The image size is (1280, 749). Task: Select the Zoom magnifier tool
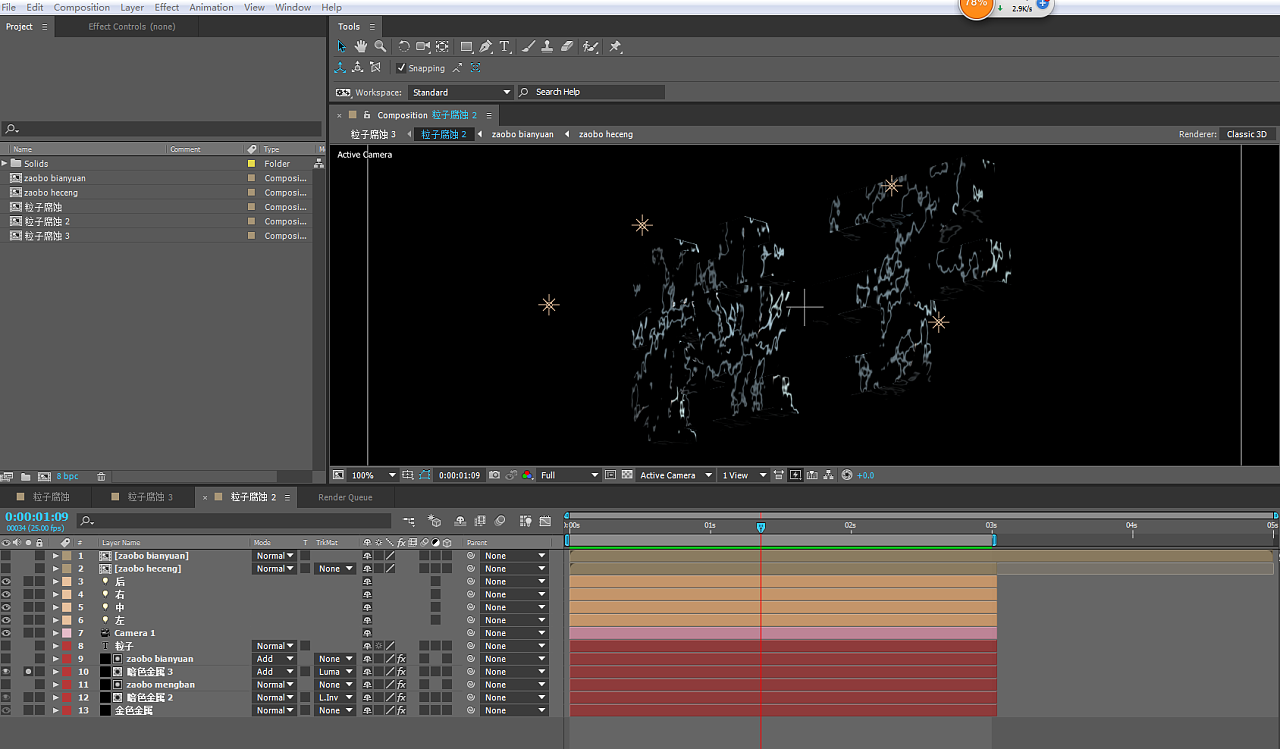pos(380,47)
